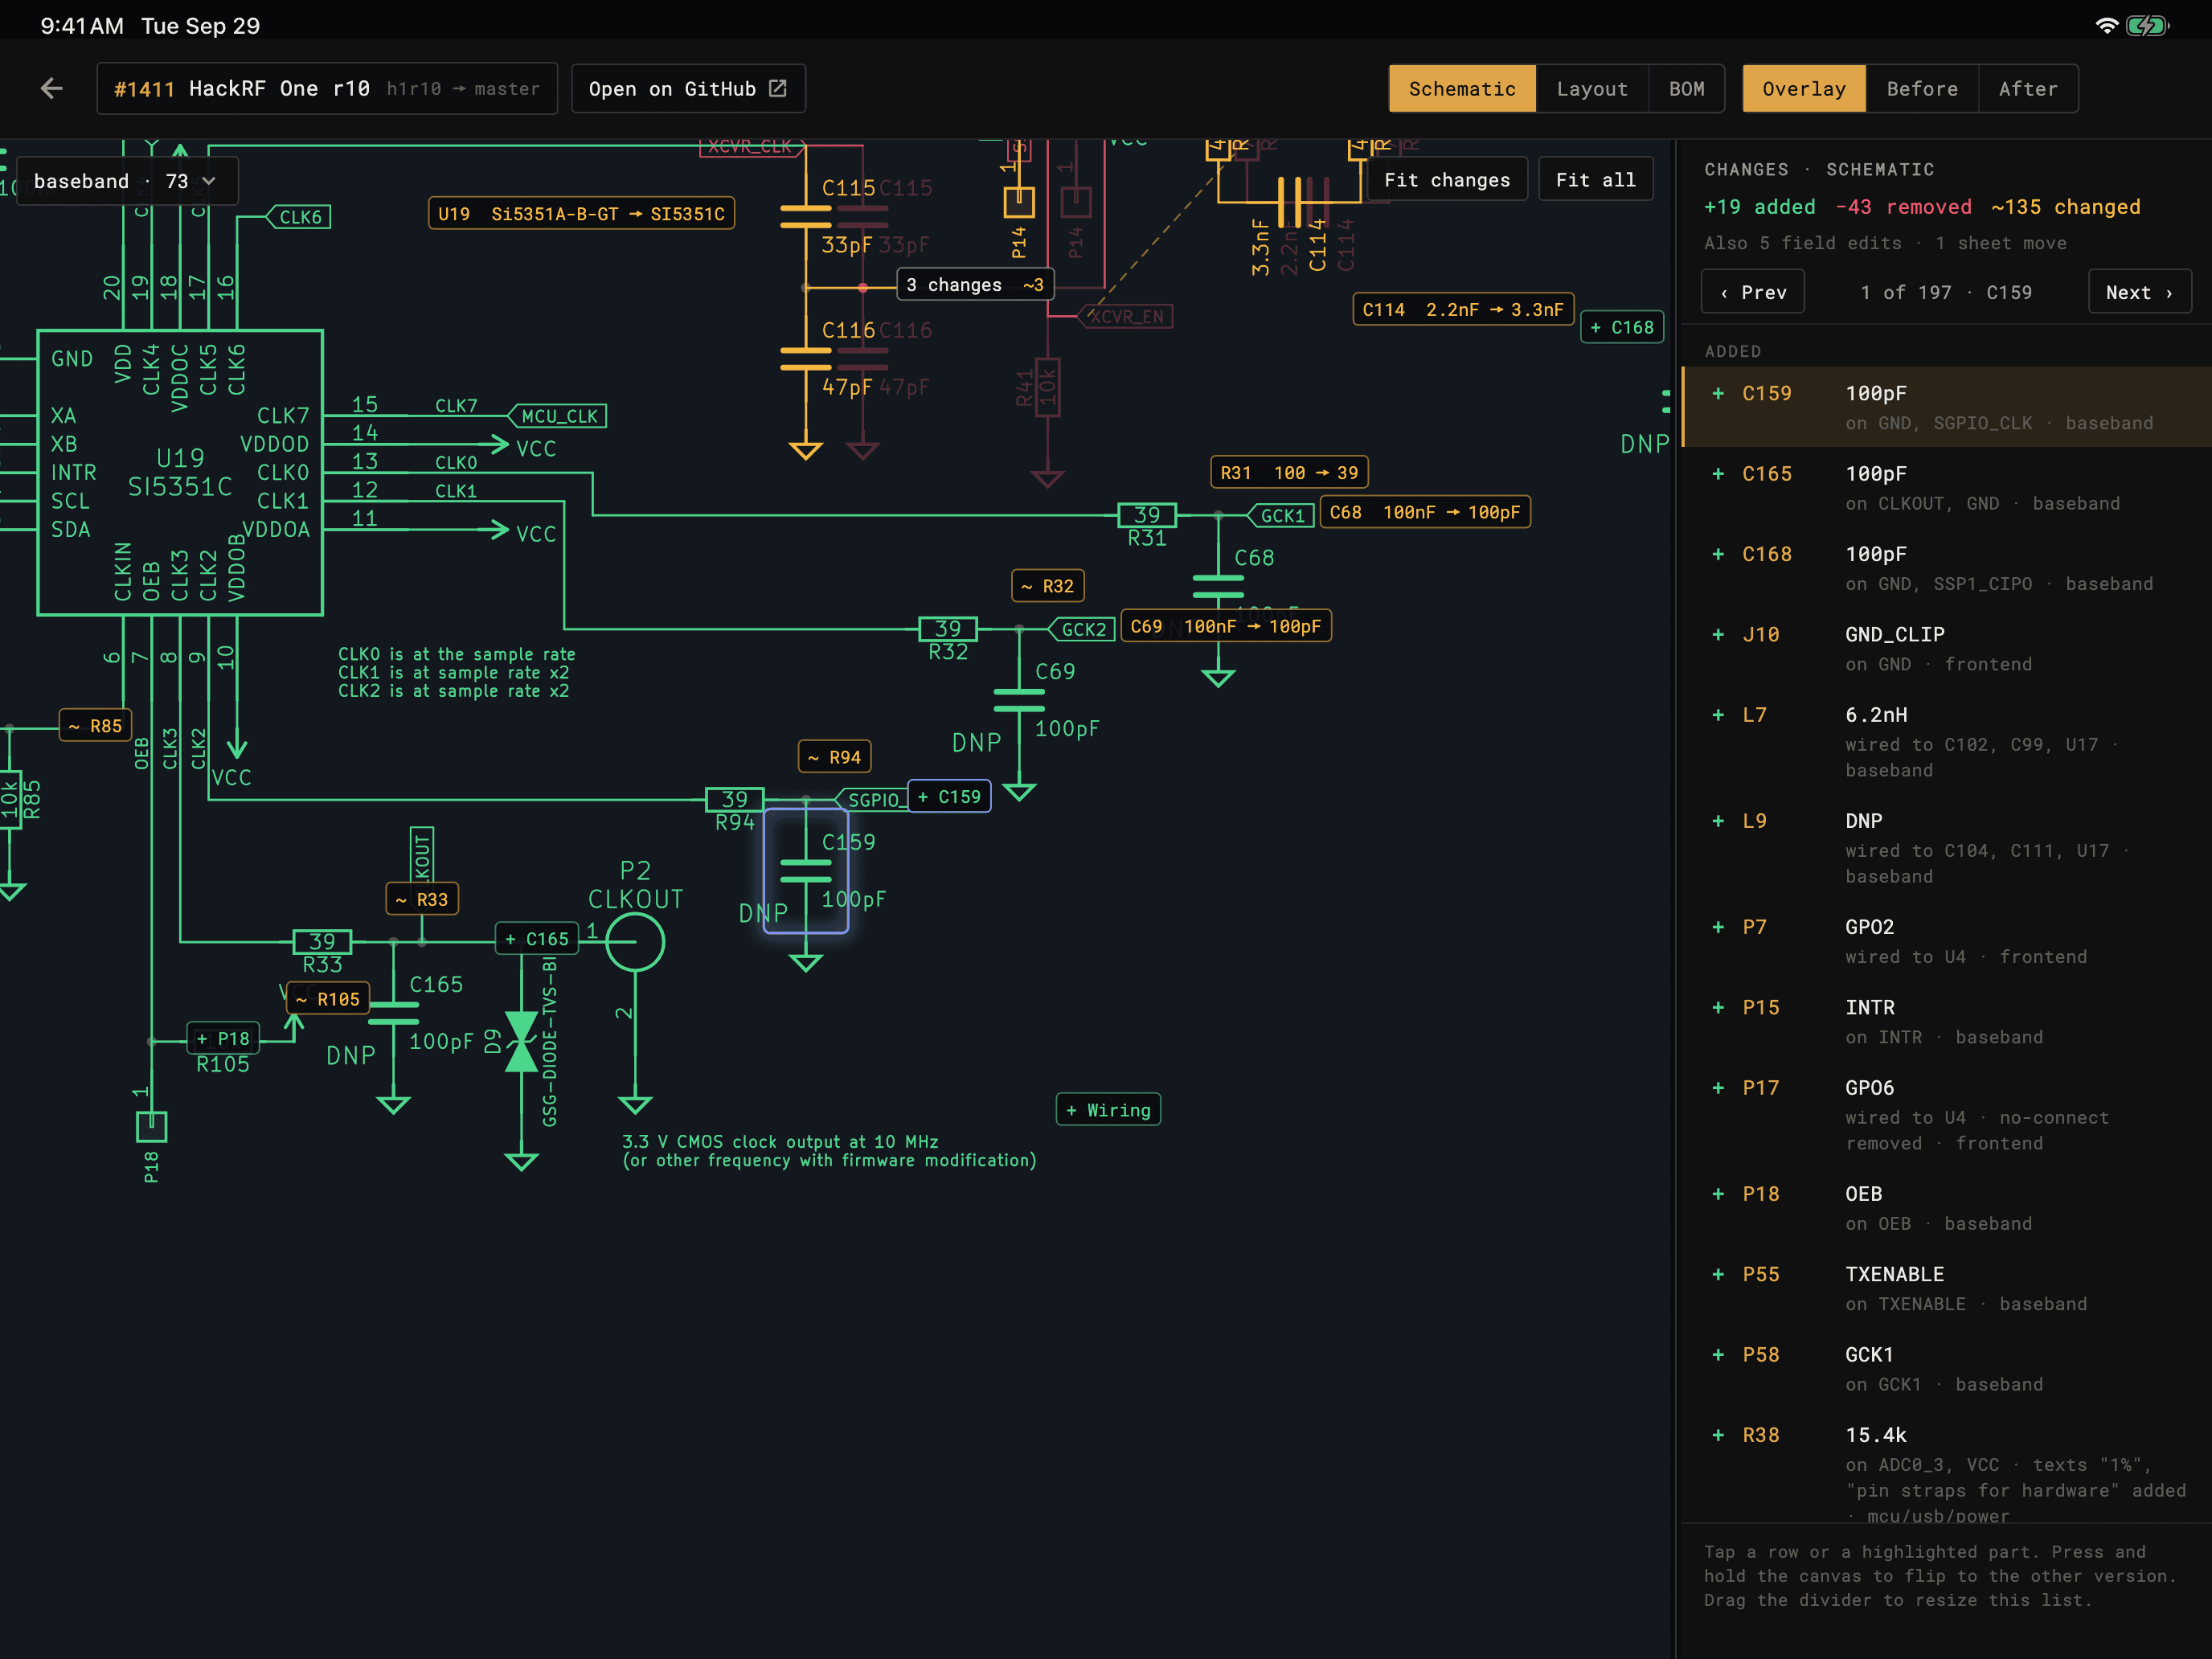Check the Wi-Fi status icon
Image resolution: width=2212 pixels, height=1659 pixels.
(2106, 26)
